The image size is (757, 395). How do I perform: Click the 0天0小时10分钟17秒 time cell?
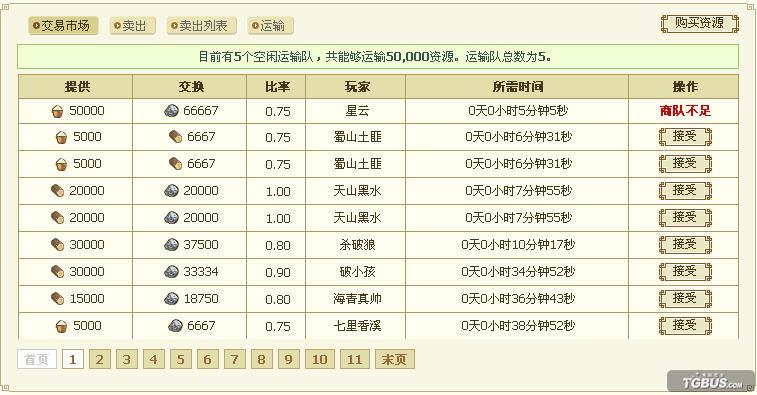[518, 245]
